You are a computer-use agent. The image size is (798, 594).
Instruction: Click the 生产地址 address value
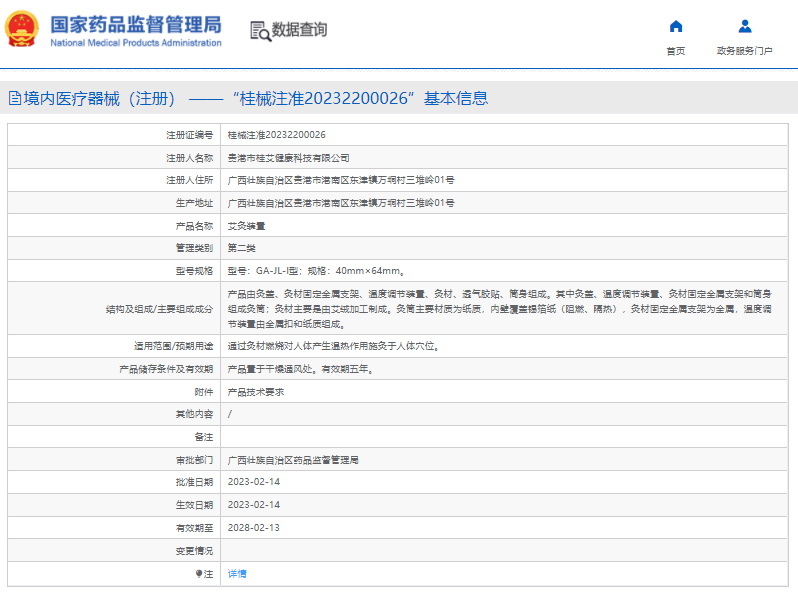[341, 203]
